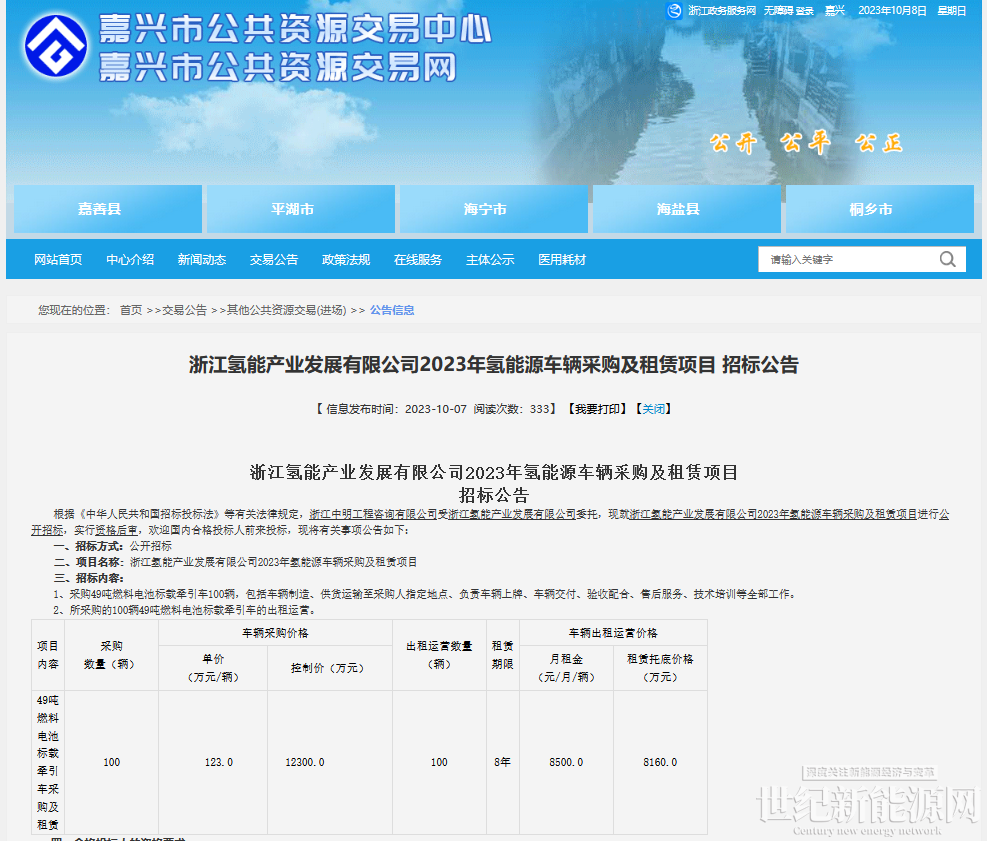This screenshot has height=841, width=987.
Task: Click 首页 in the breadcrumb
Action: (x=130, y=310)
